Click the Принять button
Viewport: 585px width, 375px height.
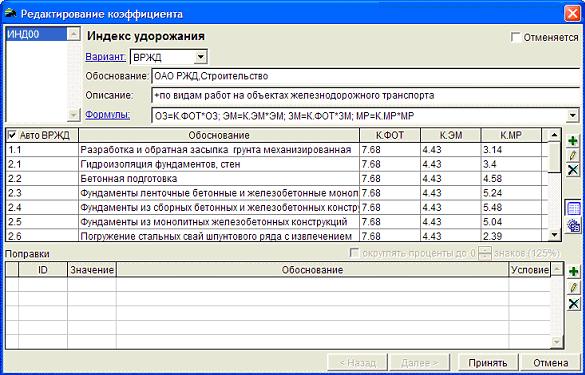point(488,363)
